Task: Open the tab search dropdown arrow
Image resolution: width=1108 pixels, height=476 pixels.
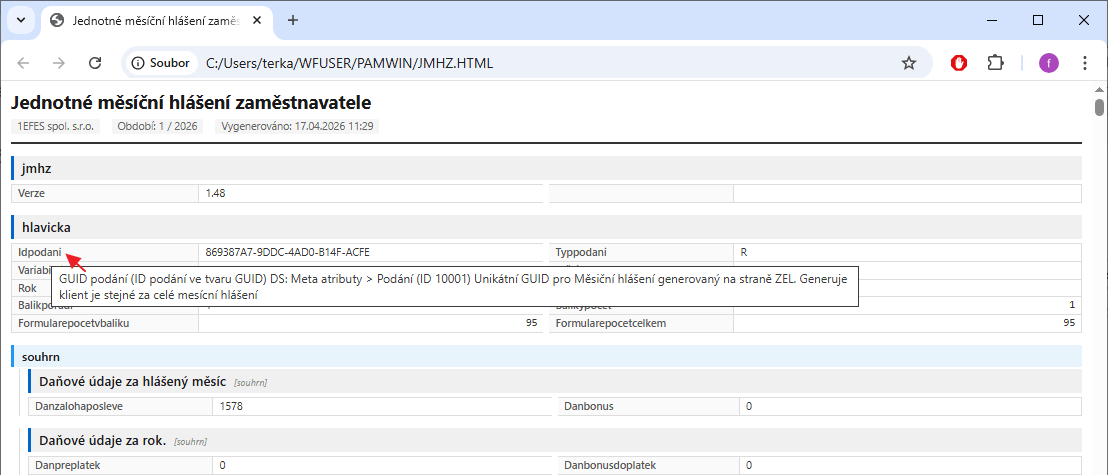Action: coord(21,20)
